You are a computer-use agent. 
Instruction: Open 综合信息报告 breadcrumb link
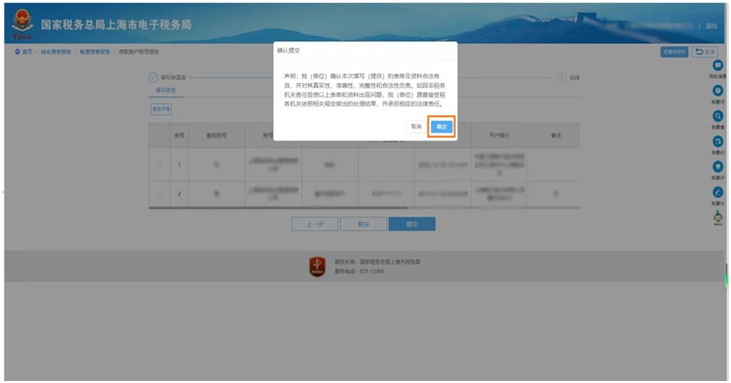click(56, 52)
